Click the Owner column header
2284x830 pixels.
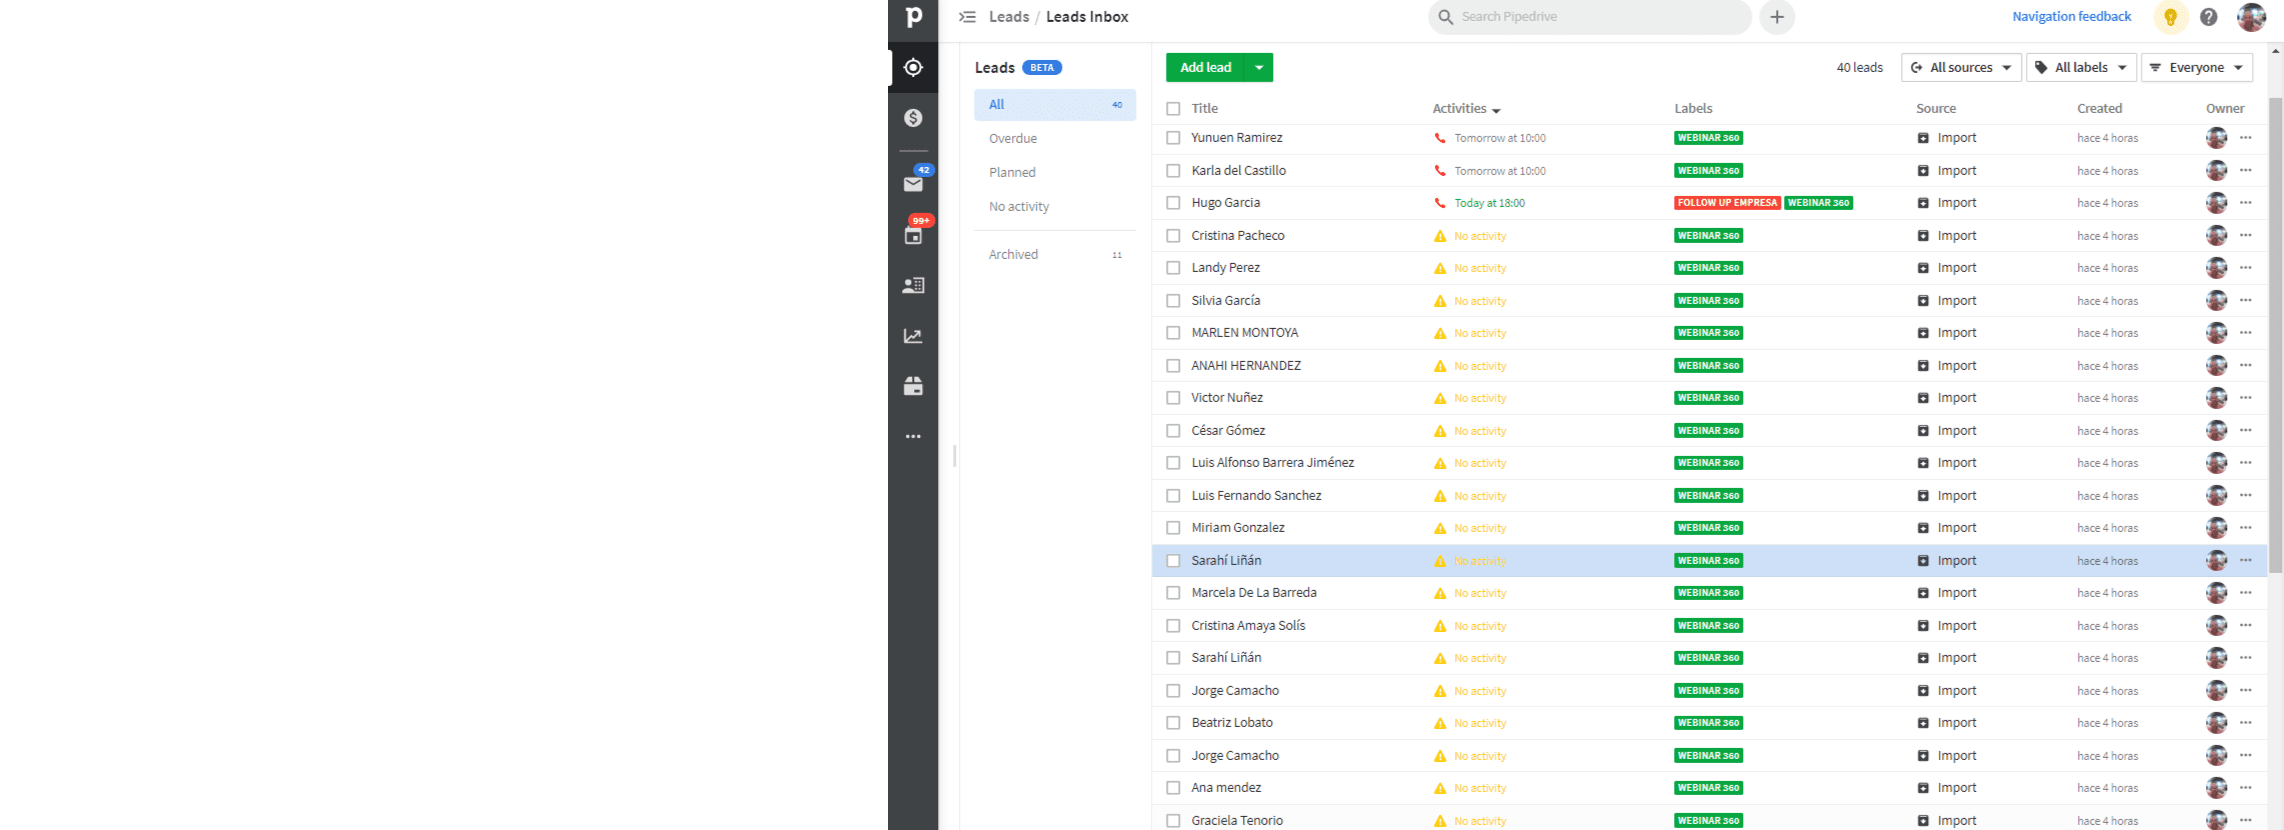(2225, 109)
